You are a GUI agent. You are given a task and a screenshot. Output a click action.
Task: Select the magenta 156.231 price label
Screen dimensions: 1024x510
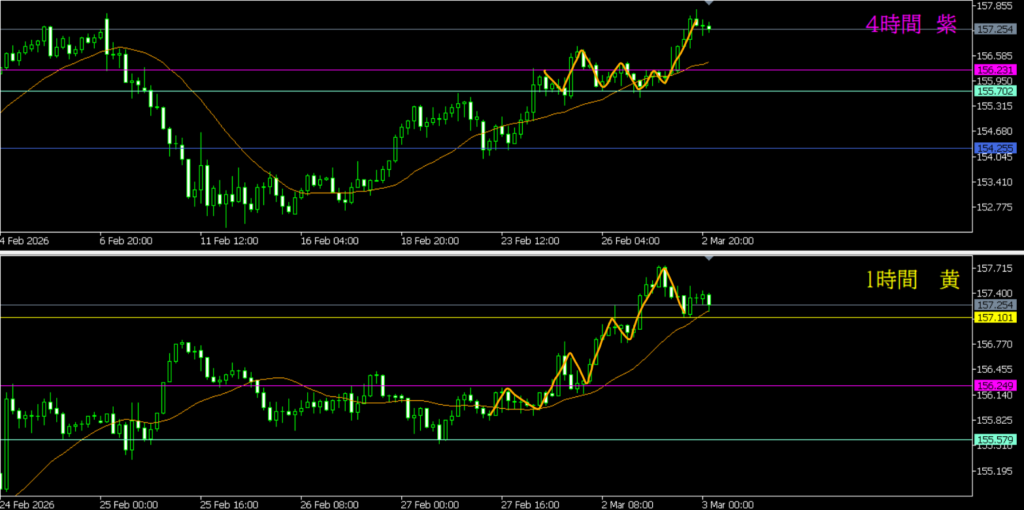(x=994, y=70)
